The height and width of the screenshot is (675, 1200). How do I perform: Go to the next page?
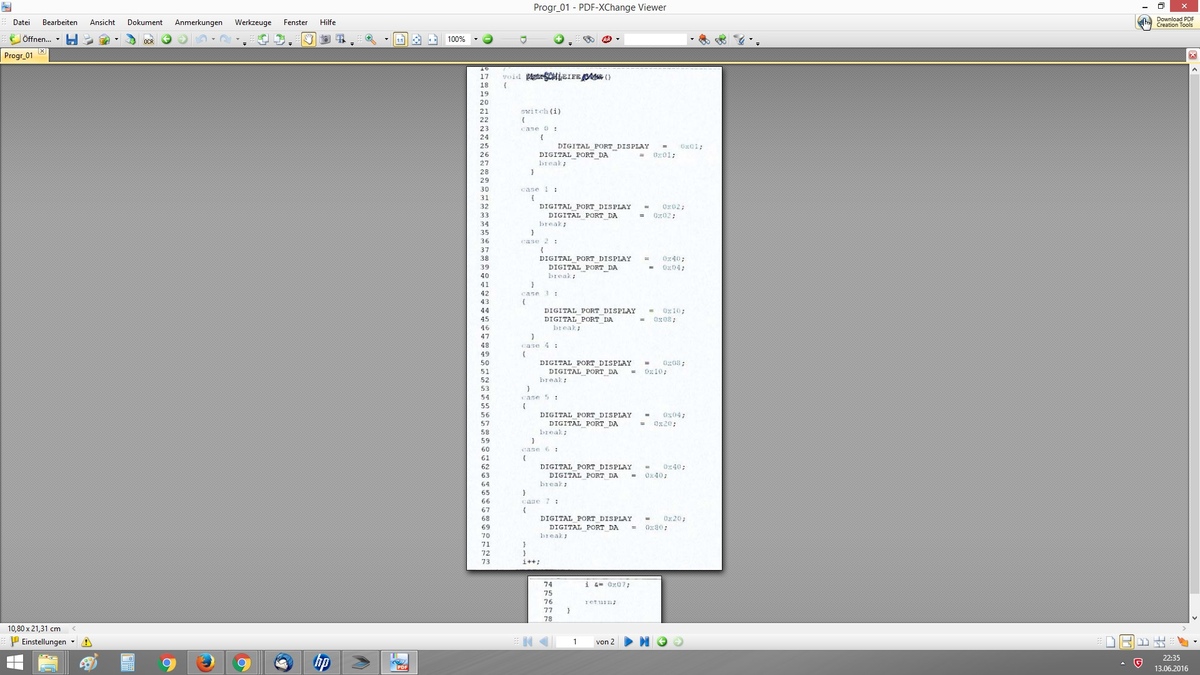coord(629,641)
